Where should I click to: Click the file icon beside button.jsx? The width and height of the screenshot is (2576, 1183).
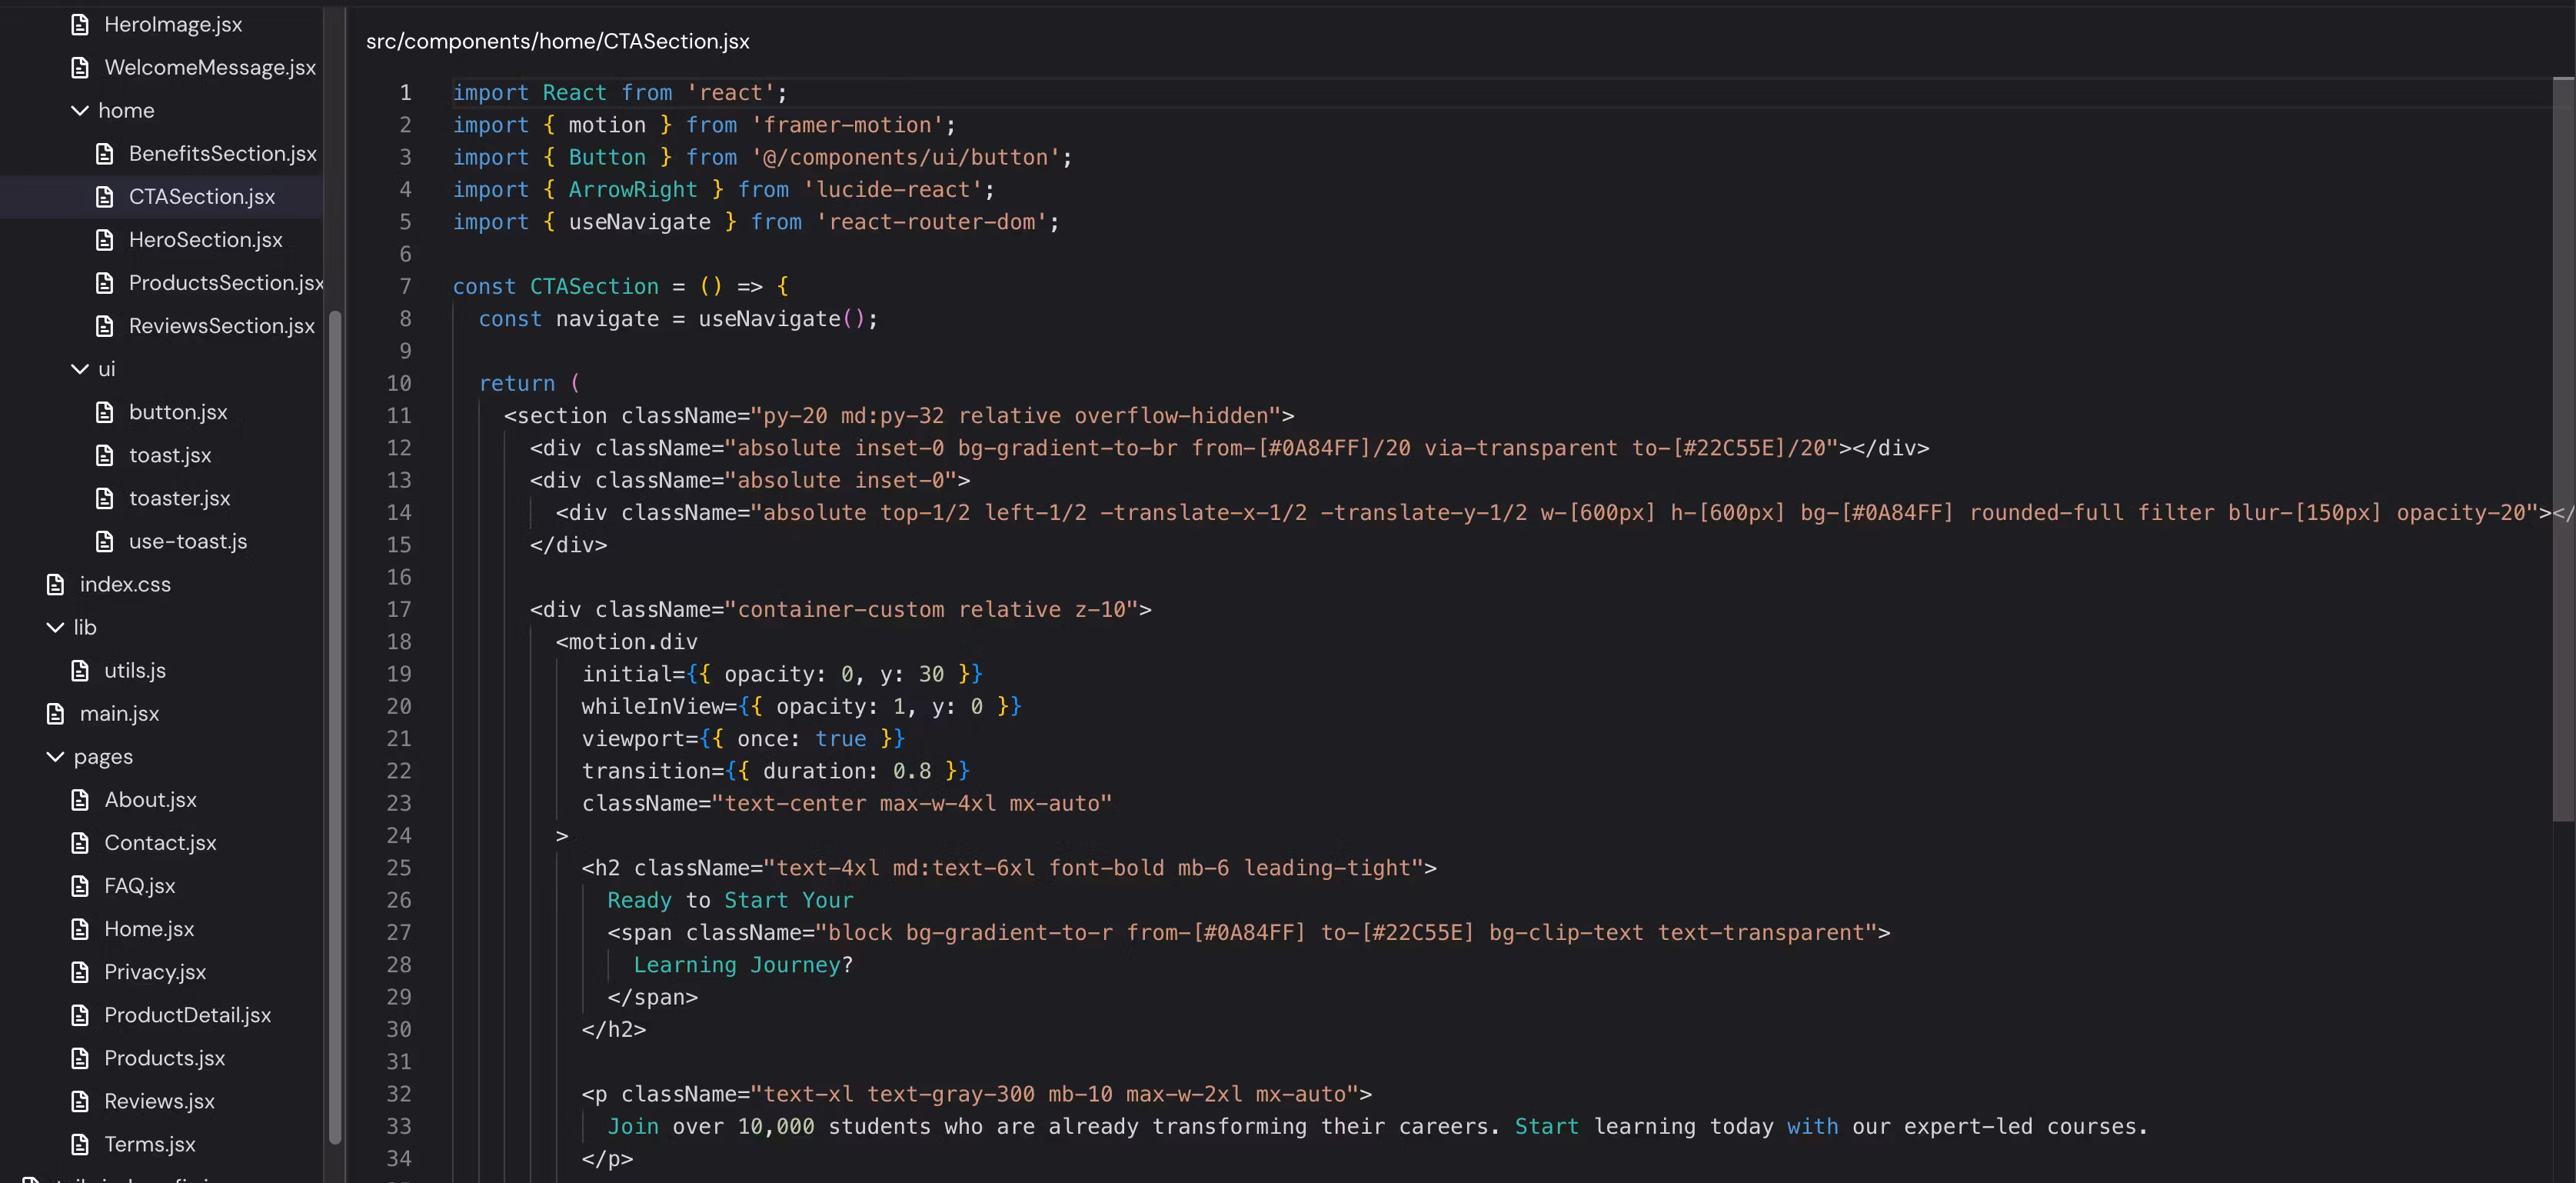coord(104,412)
